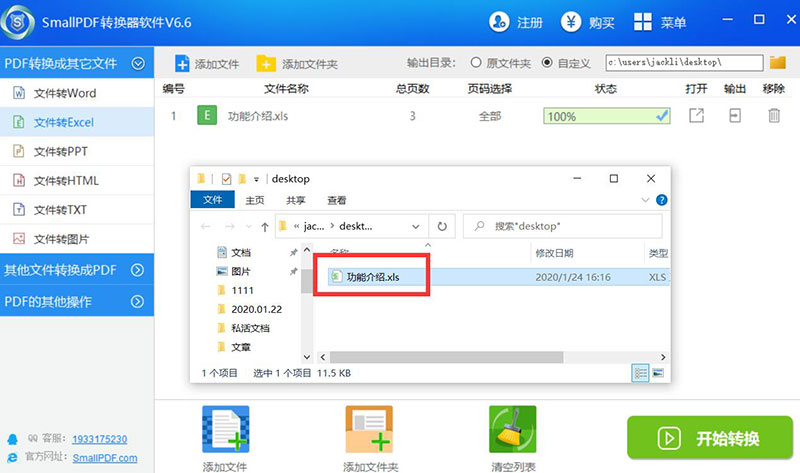Open the 菜单 menu grid icon
800x473 pixels.
642,22
